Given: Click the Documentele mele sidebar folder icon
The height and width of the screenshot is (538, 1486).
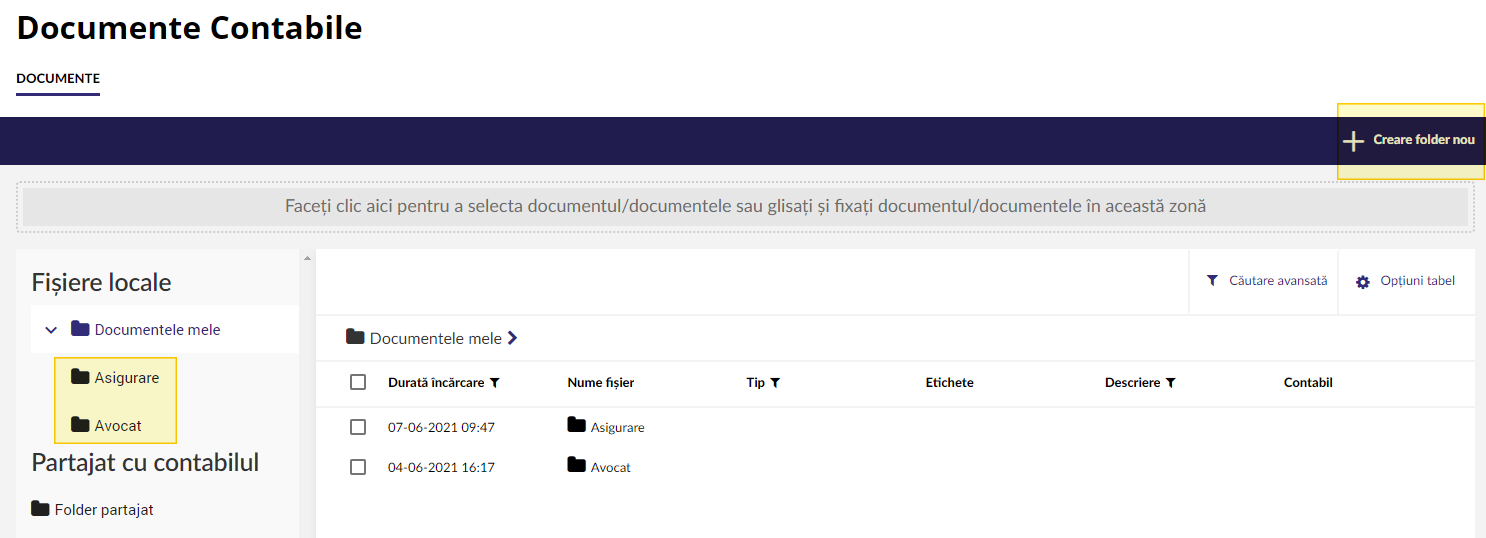Looking at the screenshot, I should click(x=80, y=329).
